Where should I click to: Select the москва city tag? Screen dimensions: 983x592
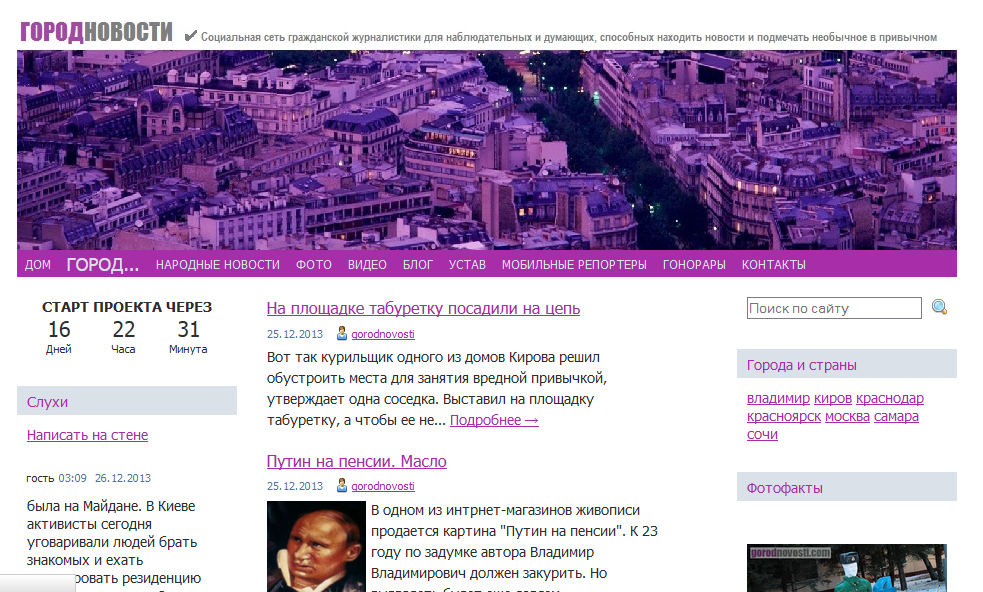pos(847,416)
